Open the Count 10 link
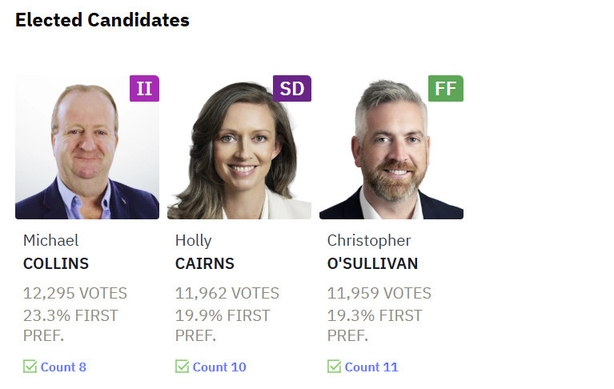Image resolution: width=614 pixels, height=389 pixels. [x=219, y=367]
